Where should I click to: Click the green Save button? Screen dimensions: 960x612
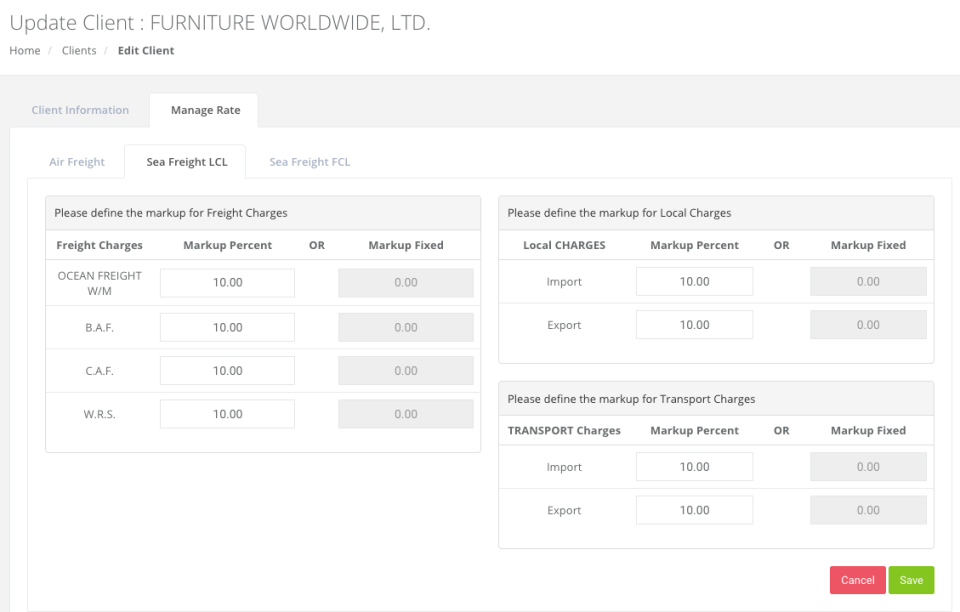tap(910, 580)
